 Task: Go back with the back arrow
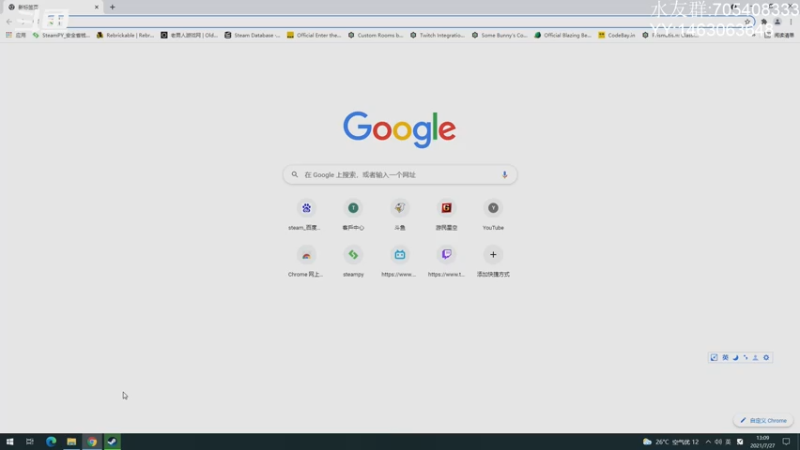[x=9, y=21]
